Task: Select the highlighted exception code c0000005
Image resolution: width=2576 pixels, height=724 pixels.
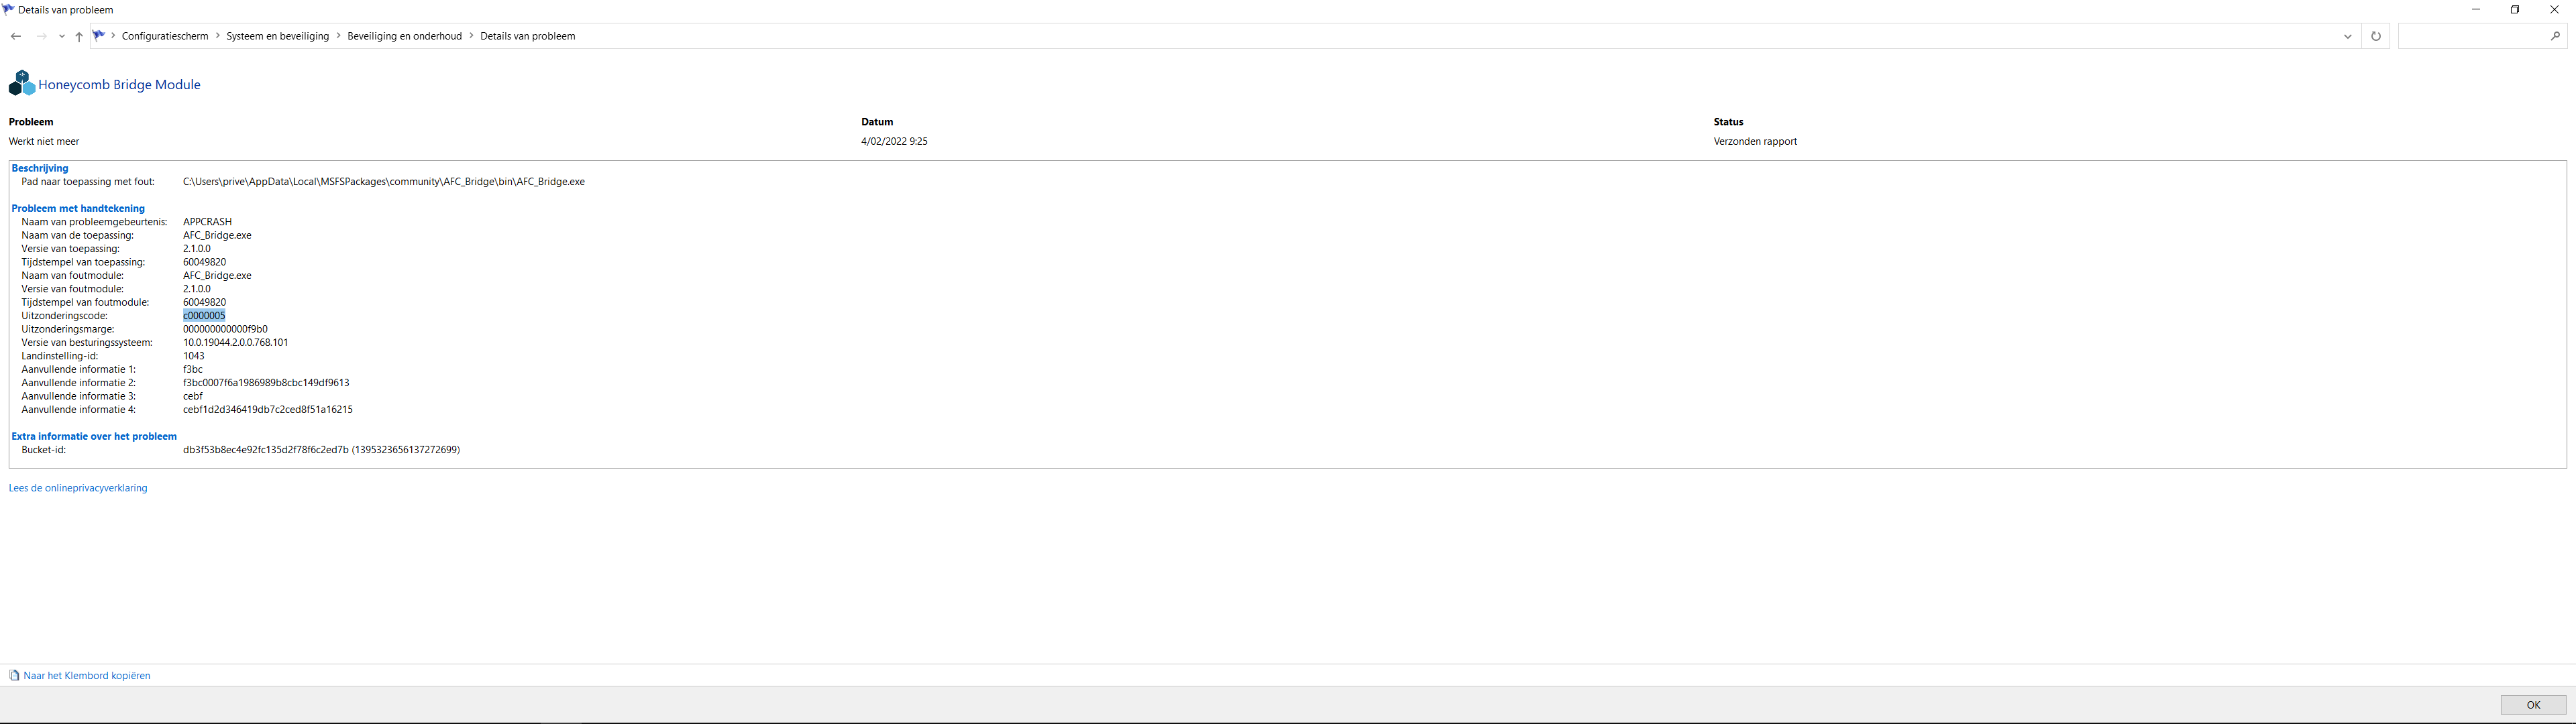Action: (x=204, y=316)
